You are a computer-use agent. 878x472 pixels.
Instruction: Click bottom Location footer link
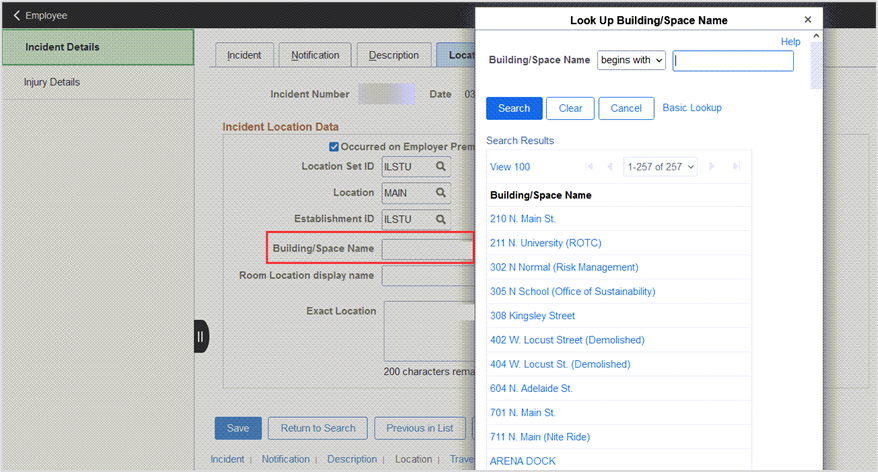pos(413,459)
